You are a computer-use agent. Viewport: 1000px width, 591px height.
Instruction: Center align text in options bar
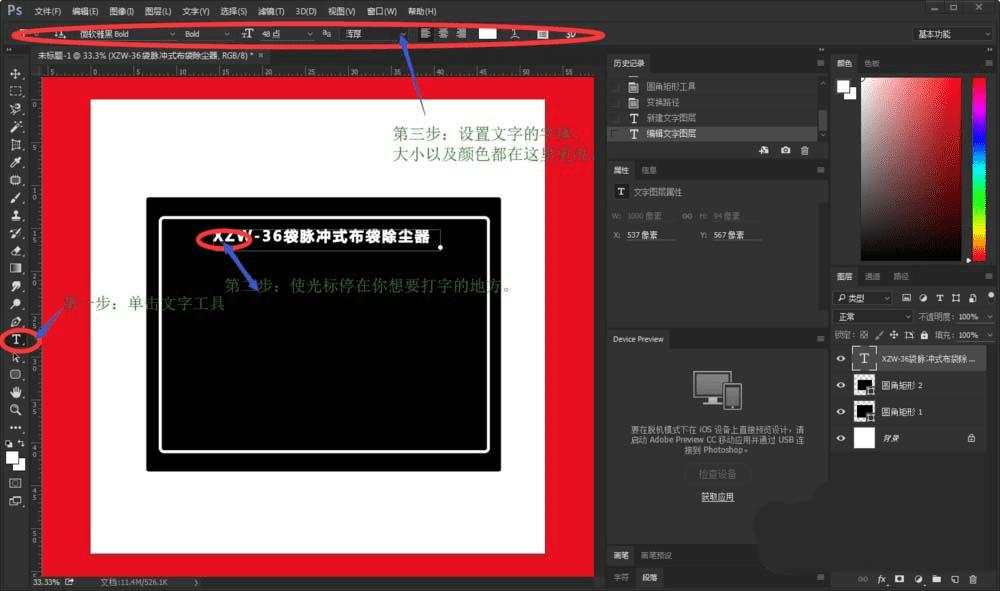[x=443, y=34]
